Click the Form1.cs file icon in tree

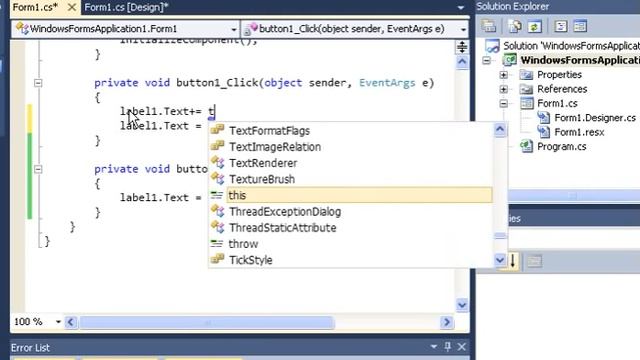527,103
